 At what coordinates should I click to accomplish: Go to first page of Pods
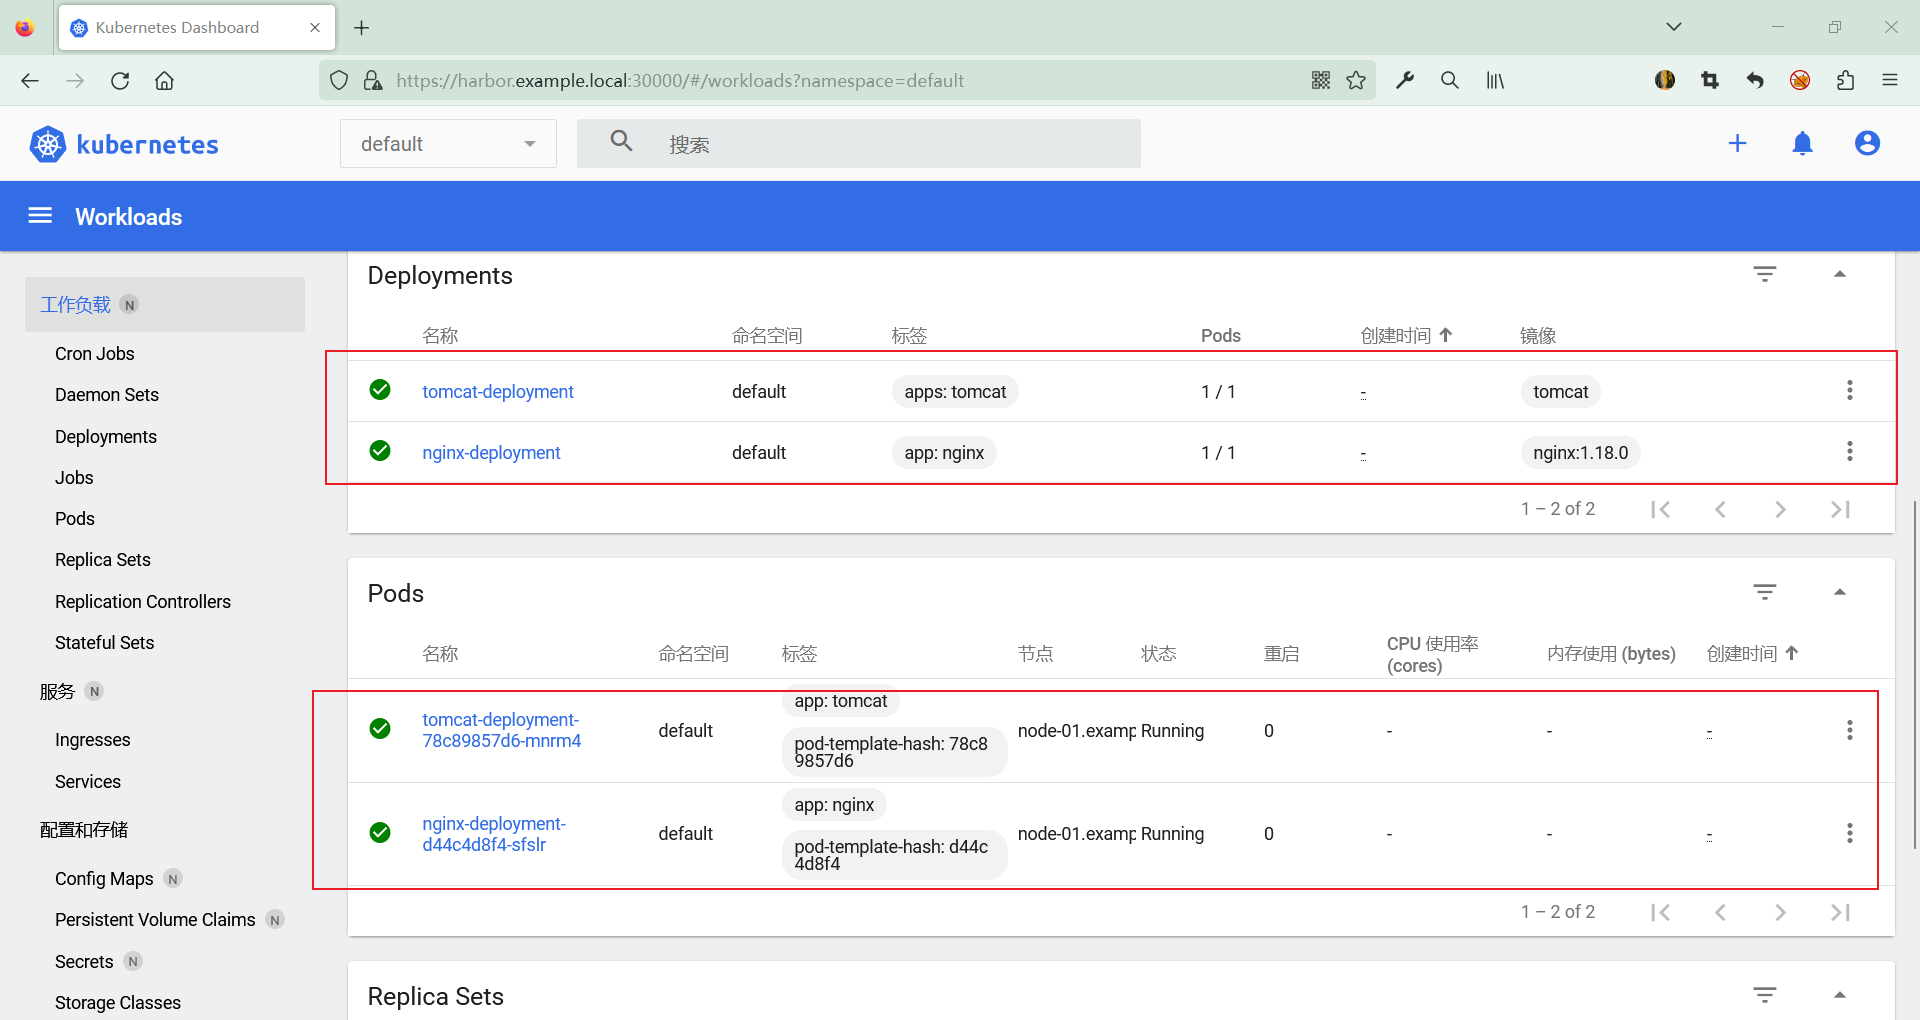coord(1660,912)
